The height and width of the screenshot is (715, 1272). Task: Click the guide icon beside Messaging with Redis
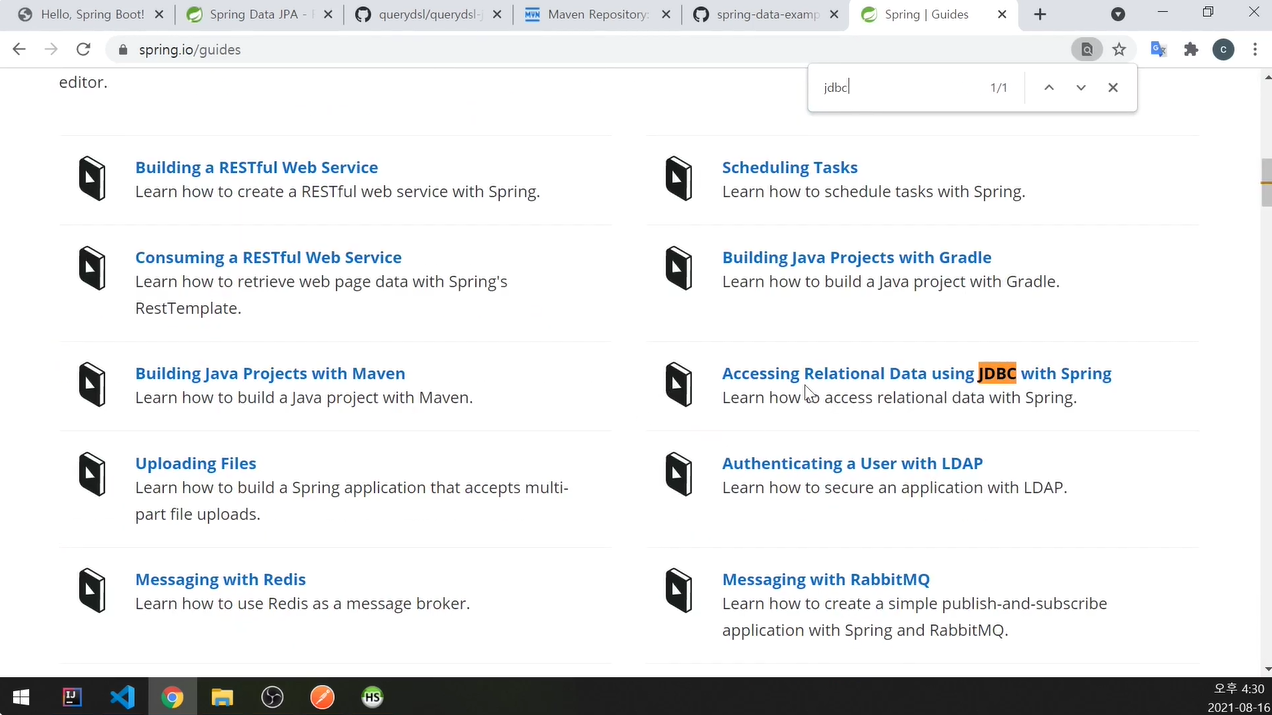(92, 591)
